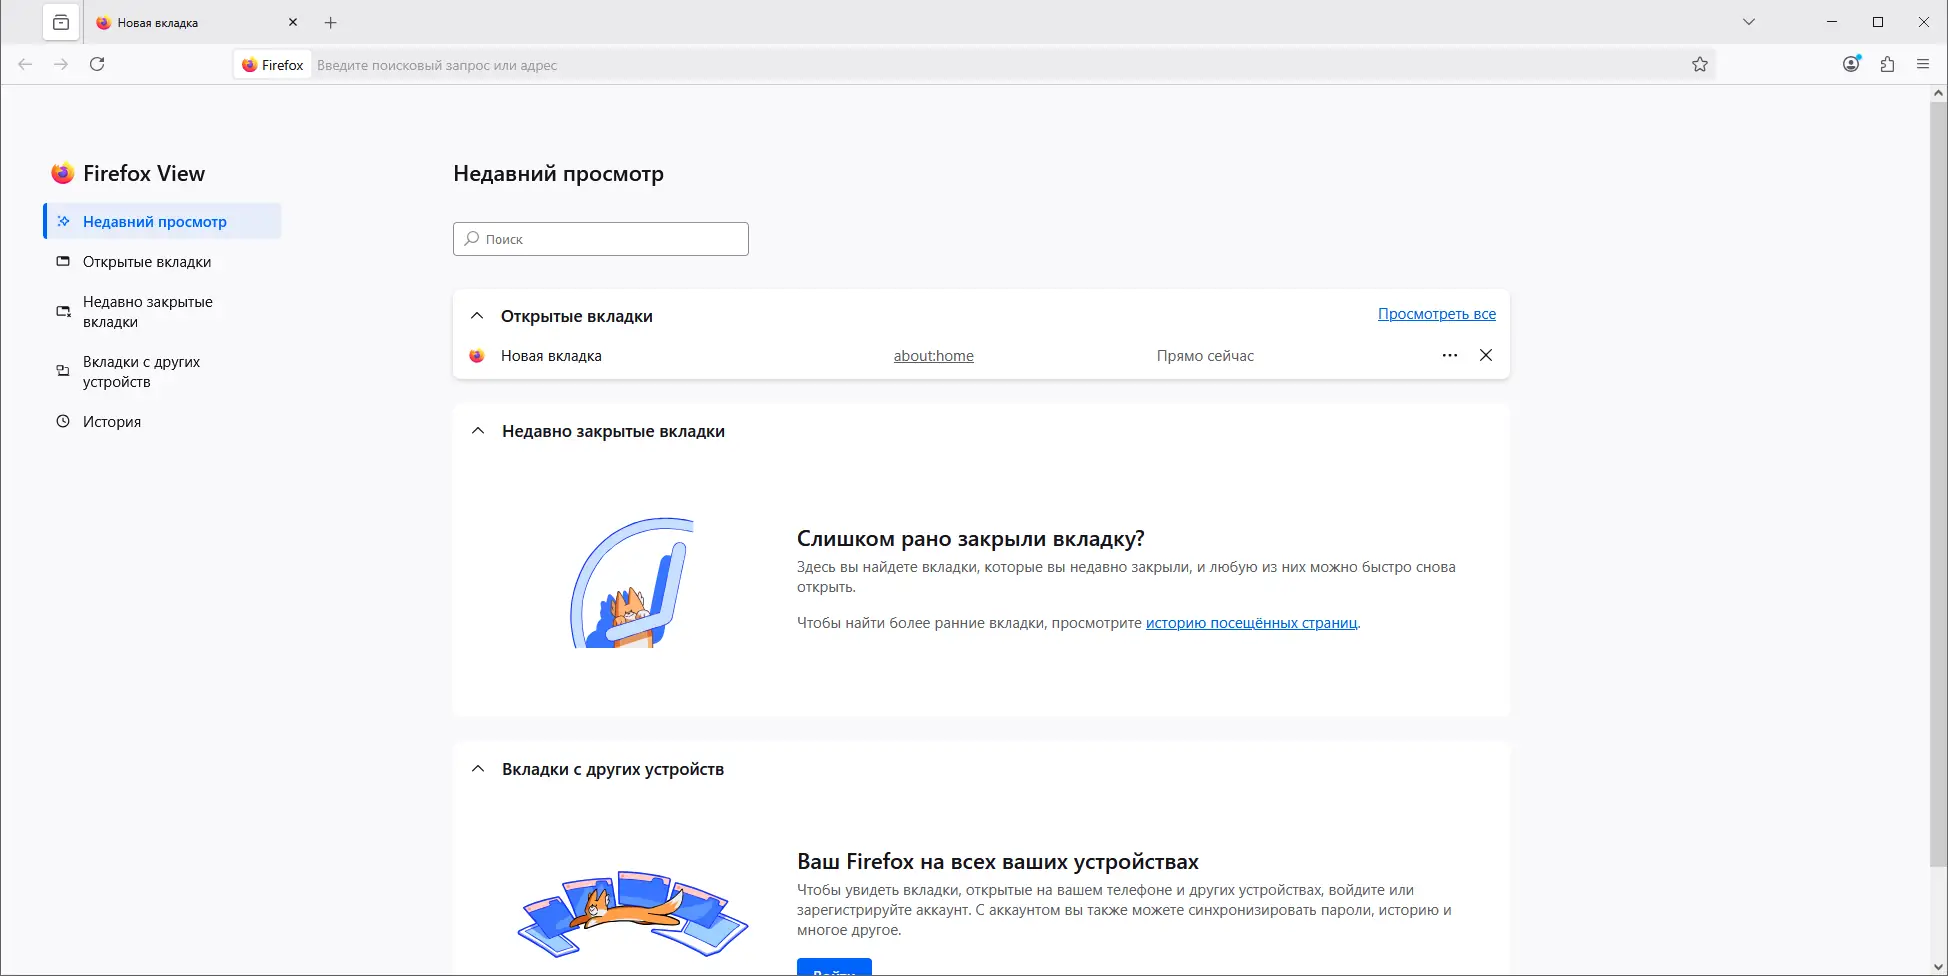Viewport: 1948px width, 976px height.
Task: Click the scrollbar up arrow
Action: (1938, 93)
